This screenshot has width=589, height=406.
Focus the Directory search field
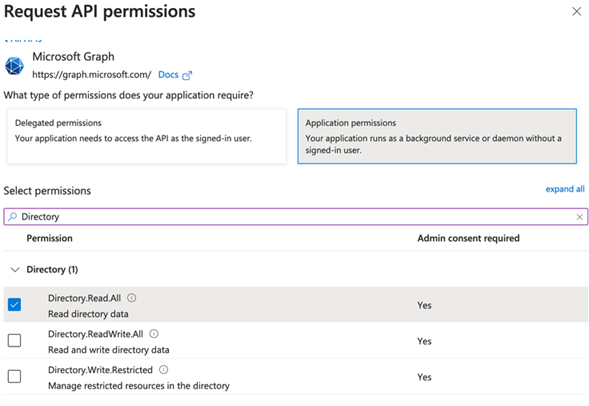[x=296, y=217]
